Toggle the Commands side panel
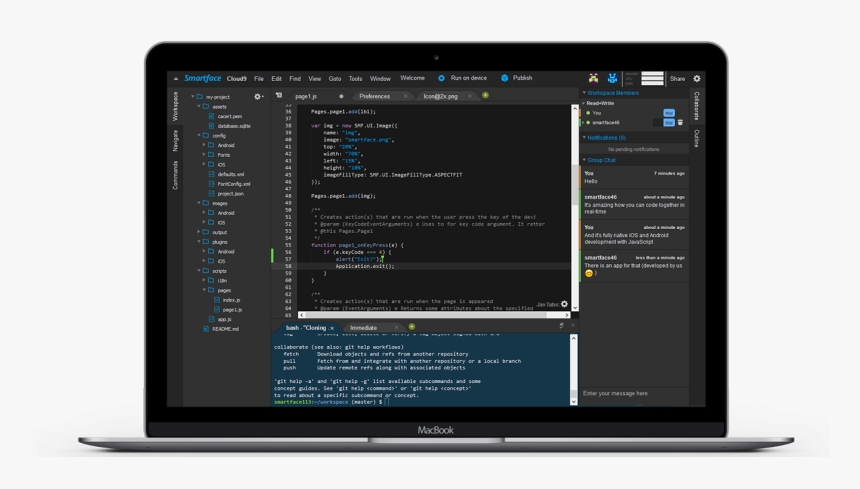 pyautogui.click(x=175, y=175)
